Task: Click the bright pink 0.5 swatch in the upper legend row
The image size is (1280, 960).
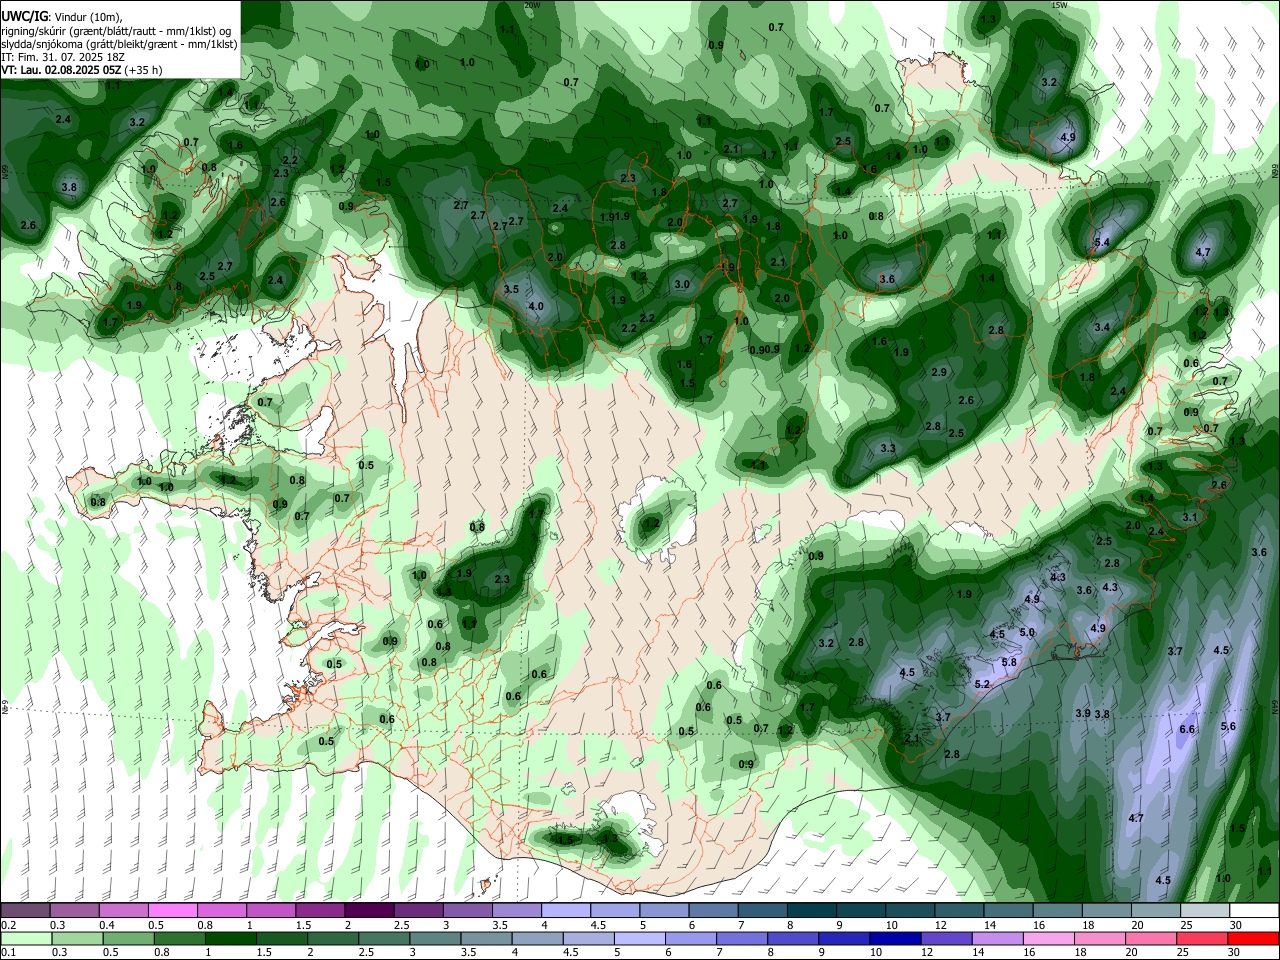Action: [x=172, y=910]
